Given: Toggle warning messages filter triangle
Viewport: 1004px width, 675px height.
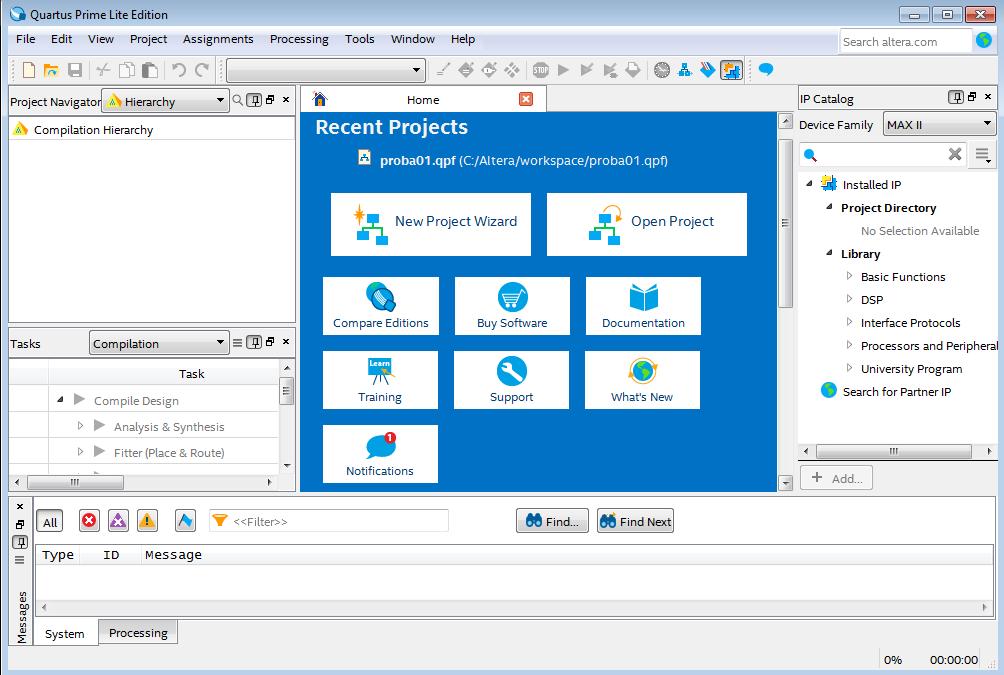Looking at the screenshot, I should coord(147,521).
